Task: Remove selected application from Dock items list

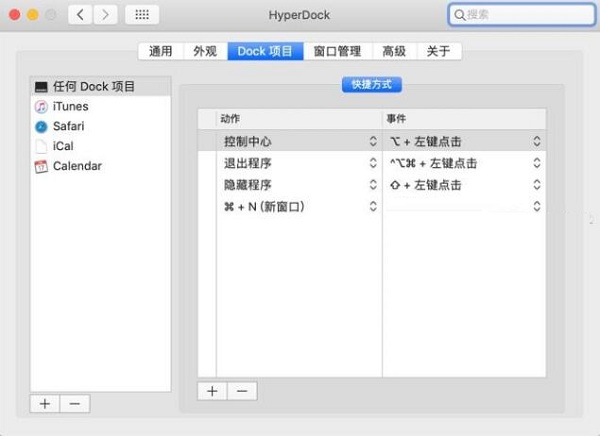Action: coord(75,403)
